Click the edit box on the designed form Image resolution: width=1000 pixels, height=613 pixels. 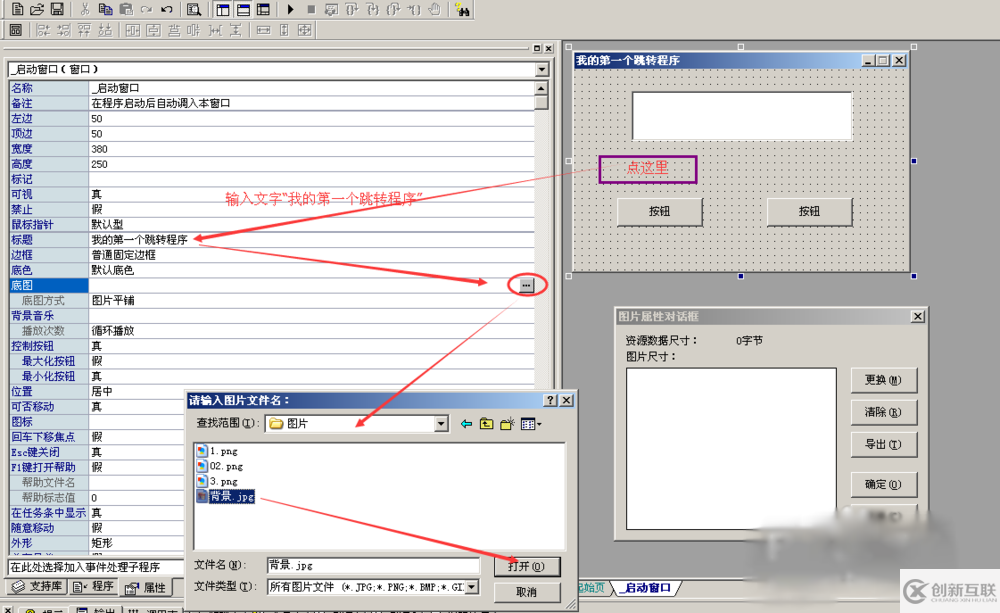pos(742,116)
